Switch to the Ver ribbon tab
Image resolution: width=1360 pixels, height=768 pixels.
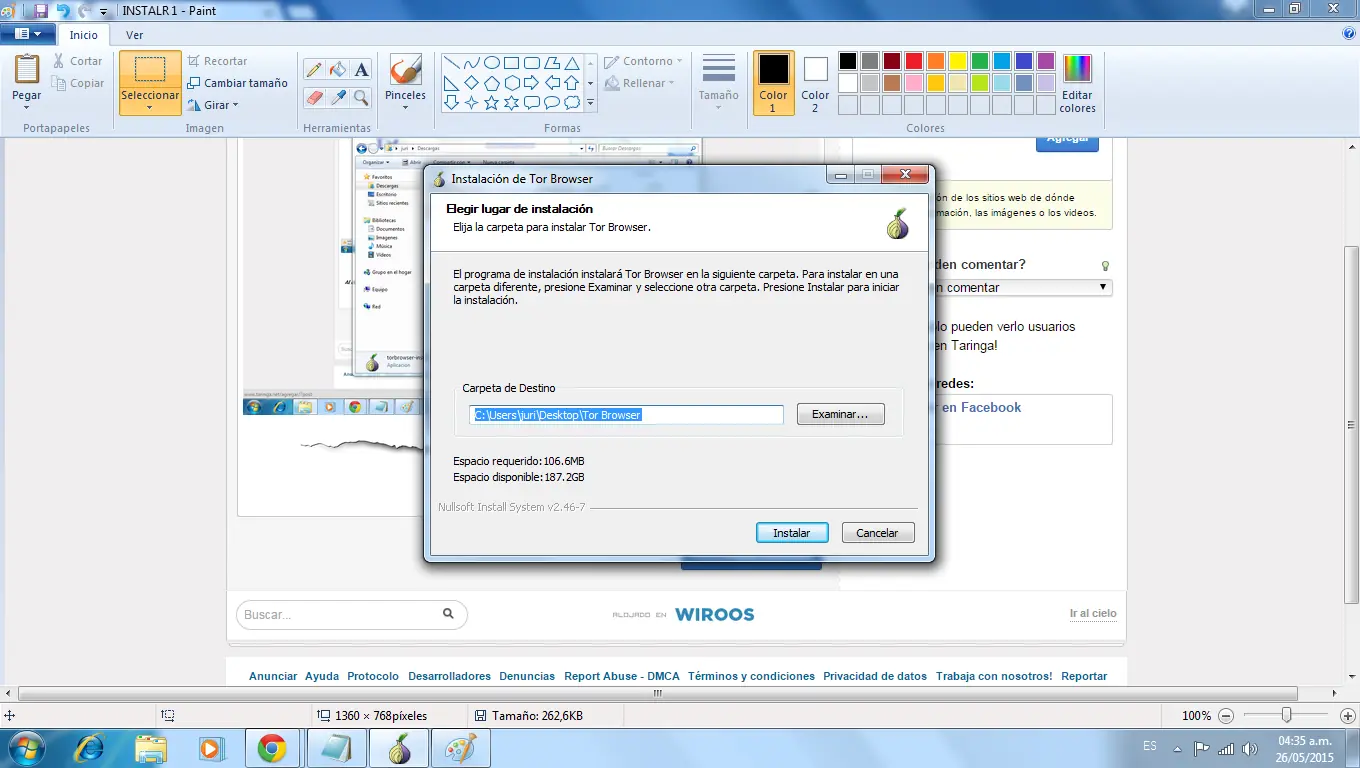(x=134, y=35)
